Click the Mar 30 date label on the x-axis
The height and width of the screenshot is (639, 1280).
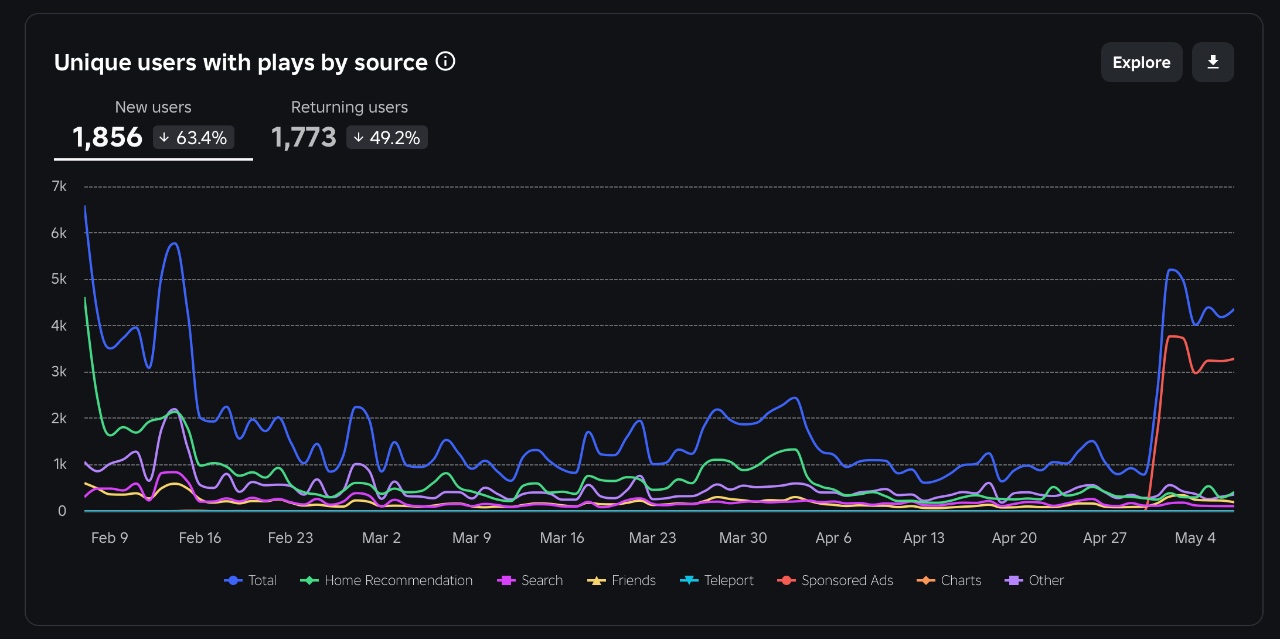[x=743, y=538]
